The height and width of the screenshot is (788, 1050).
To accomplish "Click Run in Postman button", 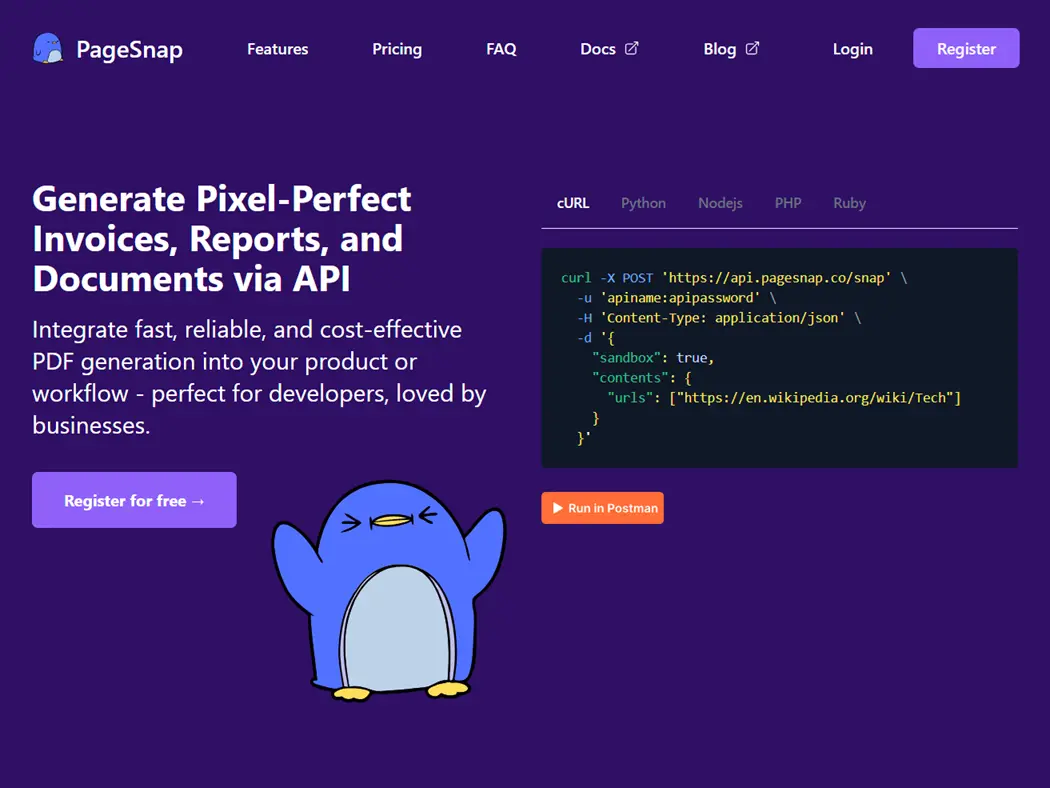I will pyautogui.click(x=602, y=508).
